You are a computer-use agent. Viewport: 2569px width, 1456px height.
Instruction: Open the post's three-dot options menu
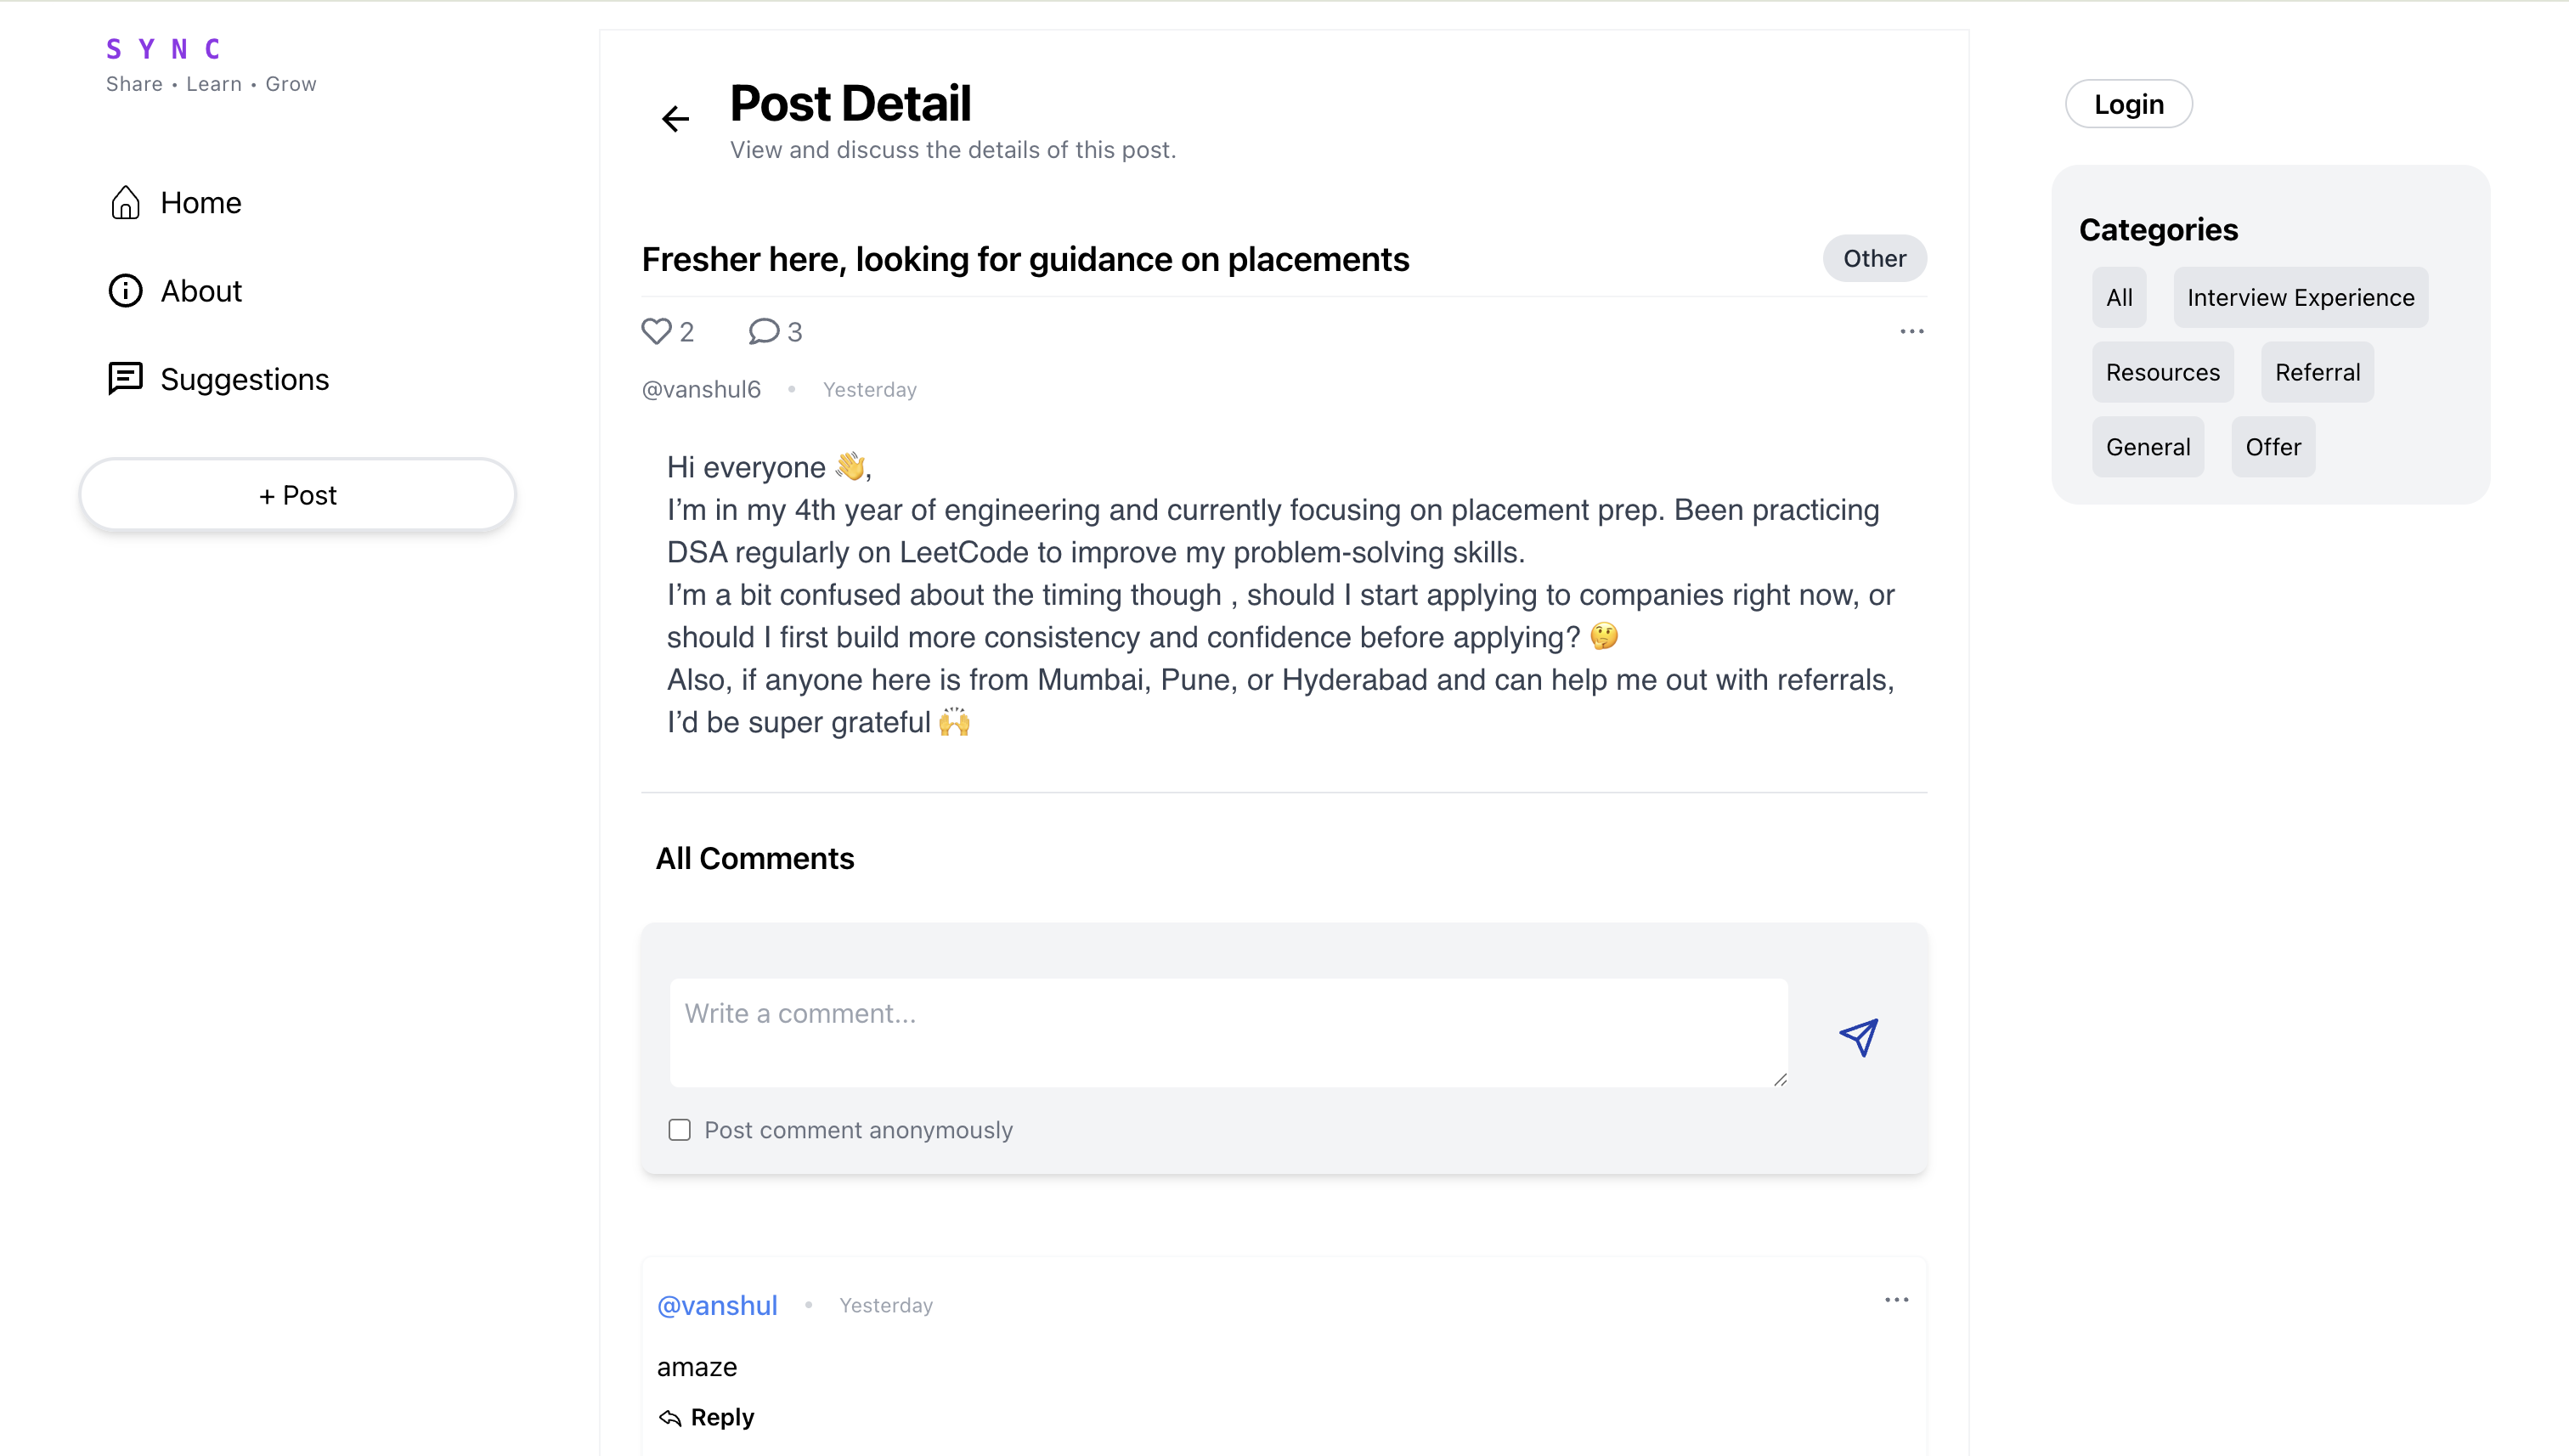[1911, 331]
